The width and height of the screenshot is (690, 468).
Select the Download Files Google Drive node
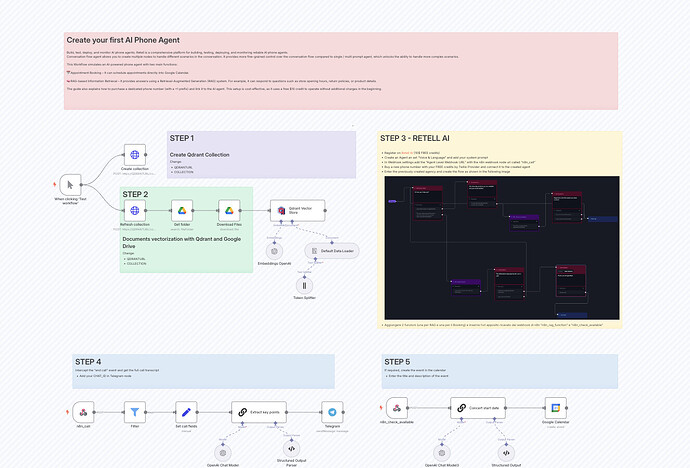click(x=229, y=211)
